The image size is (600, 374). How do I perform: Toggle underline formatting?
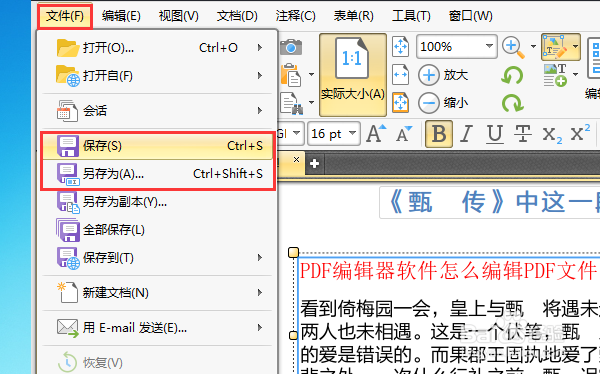click(495, 134)
